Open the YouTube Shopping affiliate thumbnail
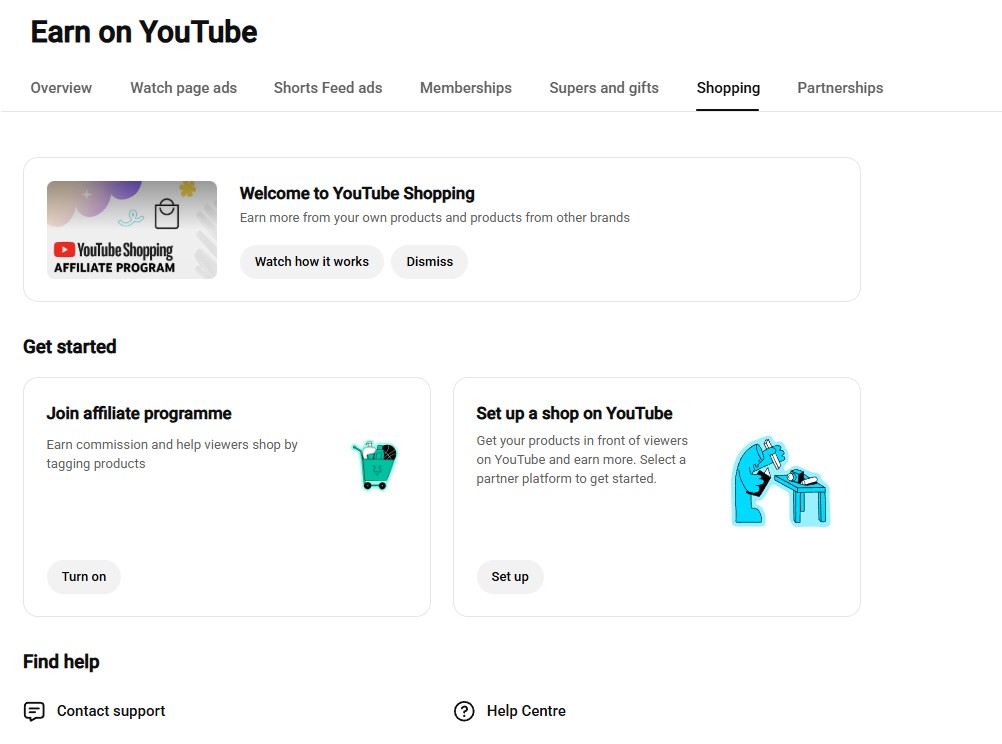This screenshot has width=1002, height=744. 132,229
